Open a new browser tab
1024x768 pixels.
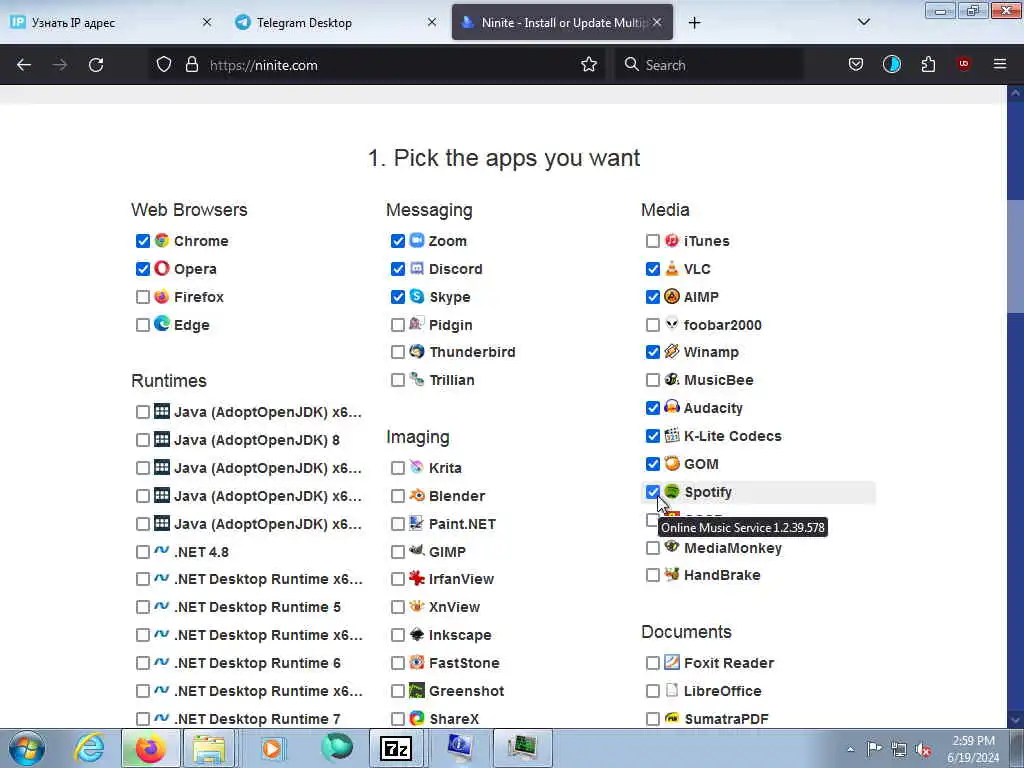coord(694,23)
